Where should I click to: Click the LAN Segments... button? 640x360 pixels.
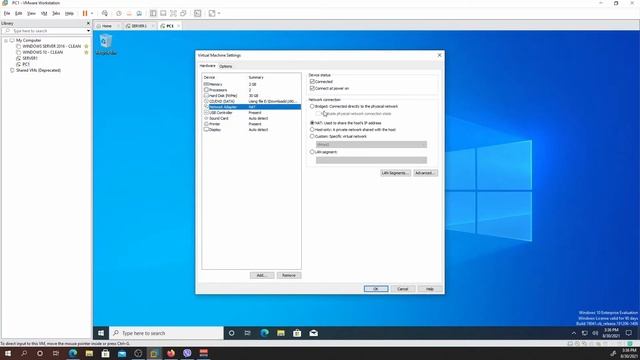[395, 173]
